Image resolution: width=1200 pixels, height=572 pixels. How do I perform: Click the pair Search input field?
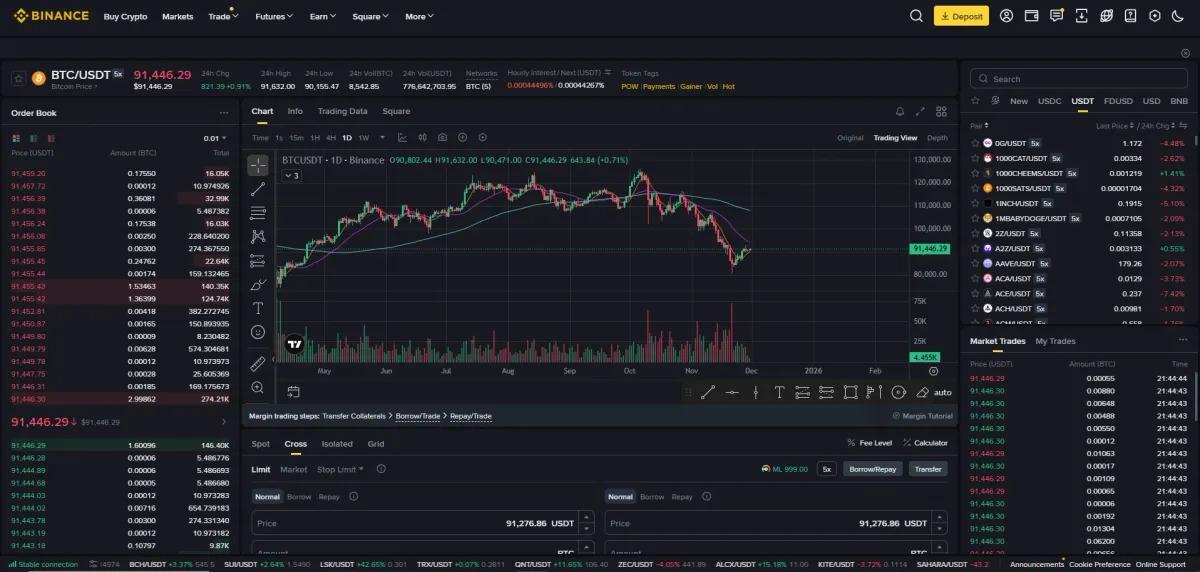[x=1080, y=79]
